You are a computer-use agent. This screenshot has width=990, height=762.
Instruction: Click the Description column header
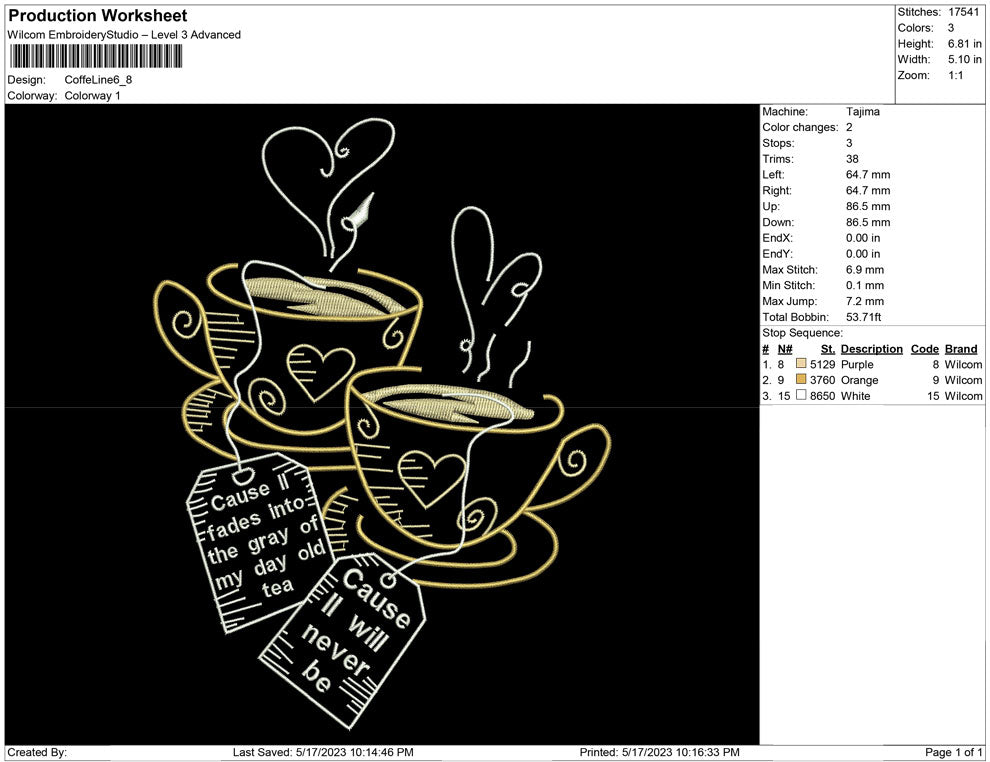click(871, 349)
